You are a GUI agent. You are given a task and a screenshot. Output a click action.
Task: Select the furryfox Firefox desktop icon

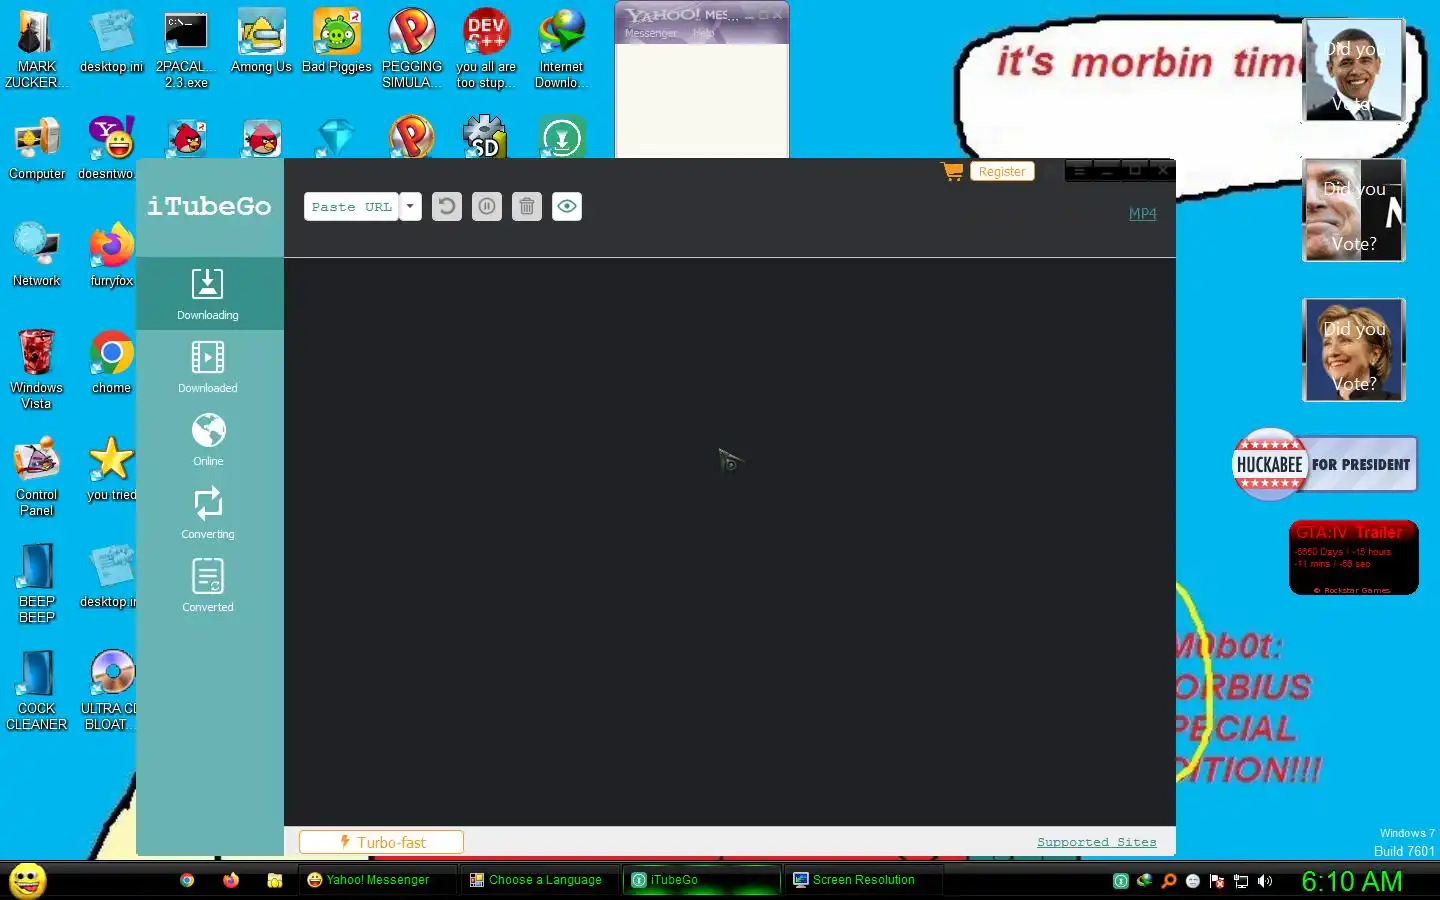[x=111, y=256]
